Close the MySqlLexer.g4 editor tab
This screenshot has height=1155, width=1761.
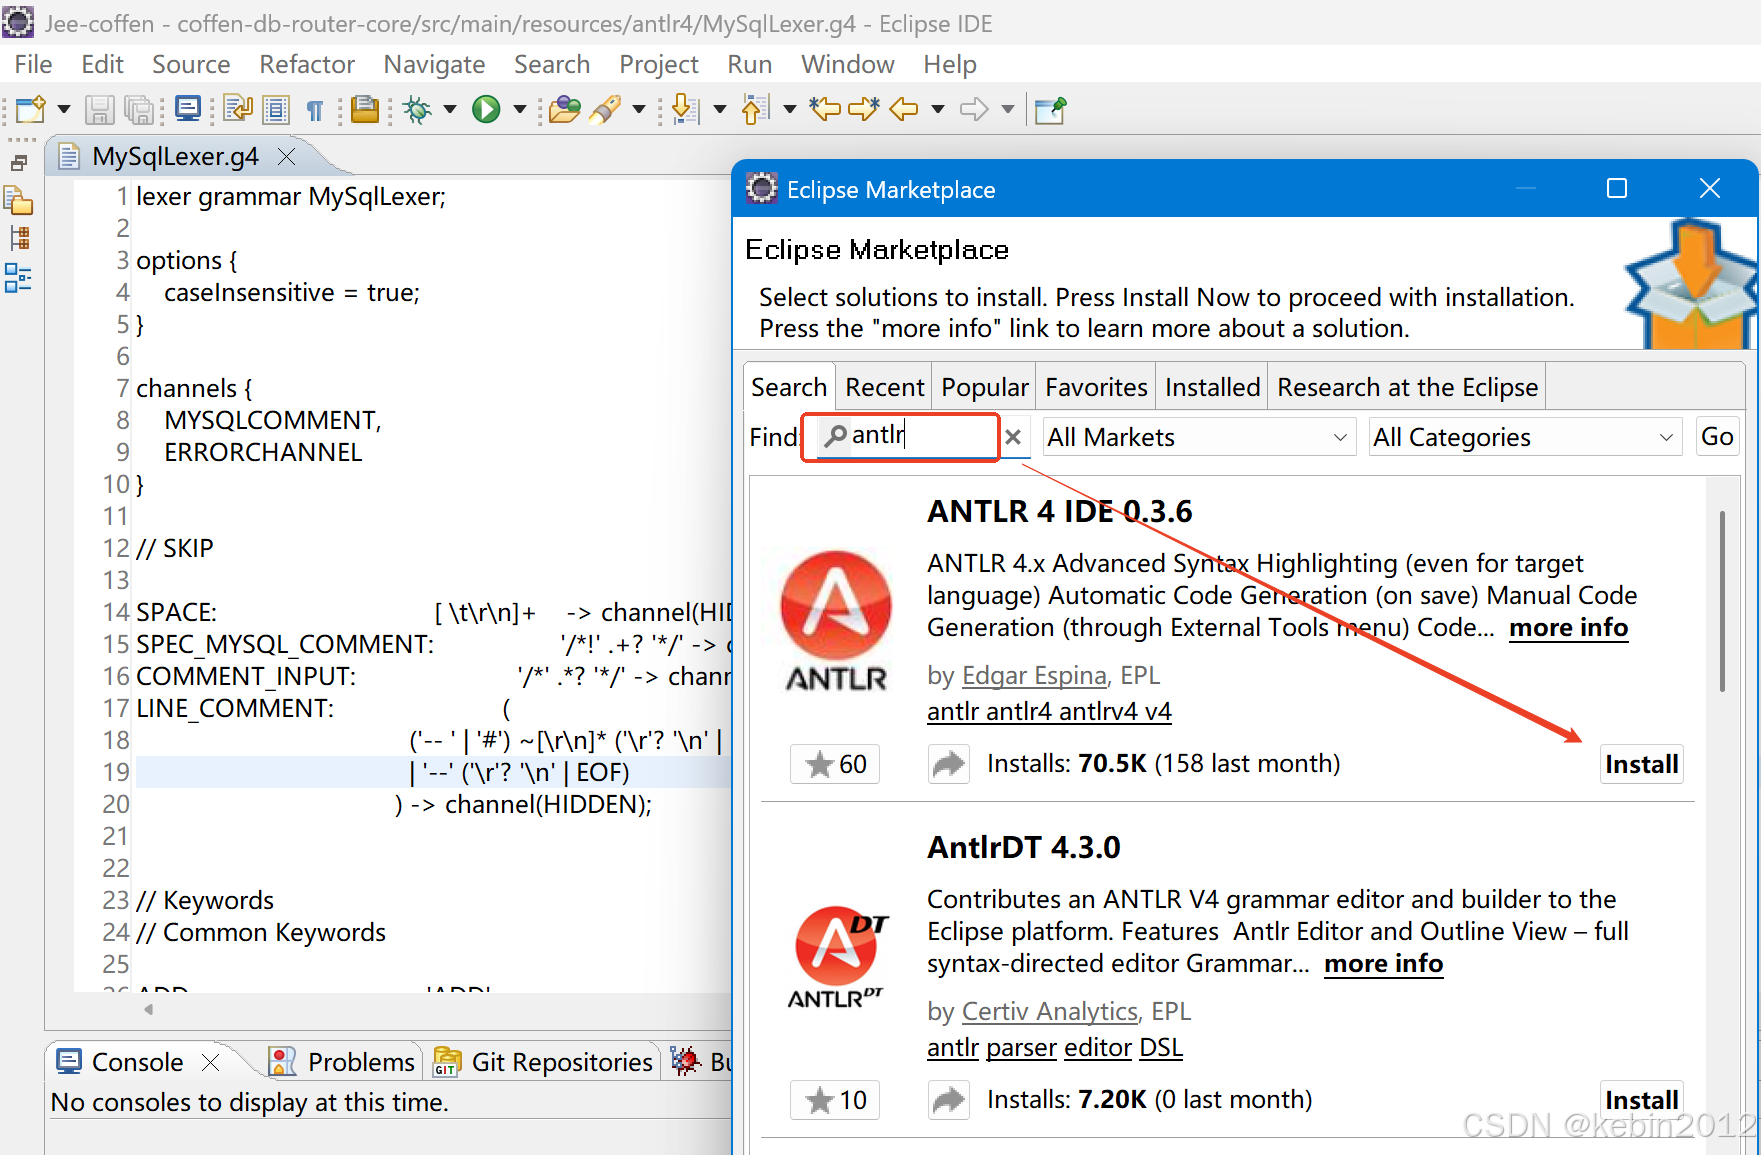point(287,157)
